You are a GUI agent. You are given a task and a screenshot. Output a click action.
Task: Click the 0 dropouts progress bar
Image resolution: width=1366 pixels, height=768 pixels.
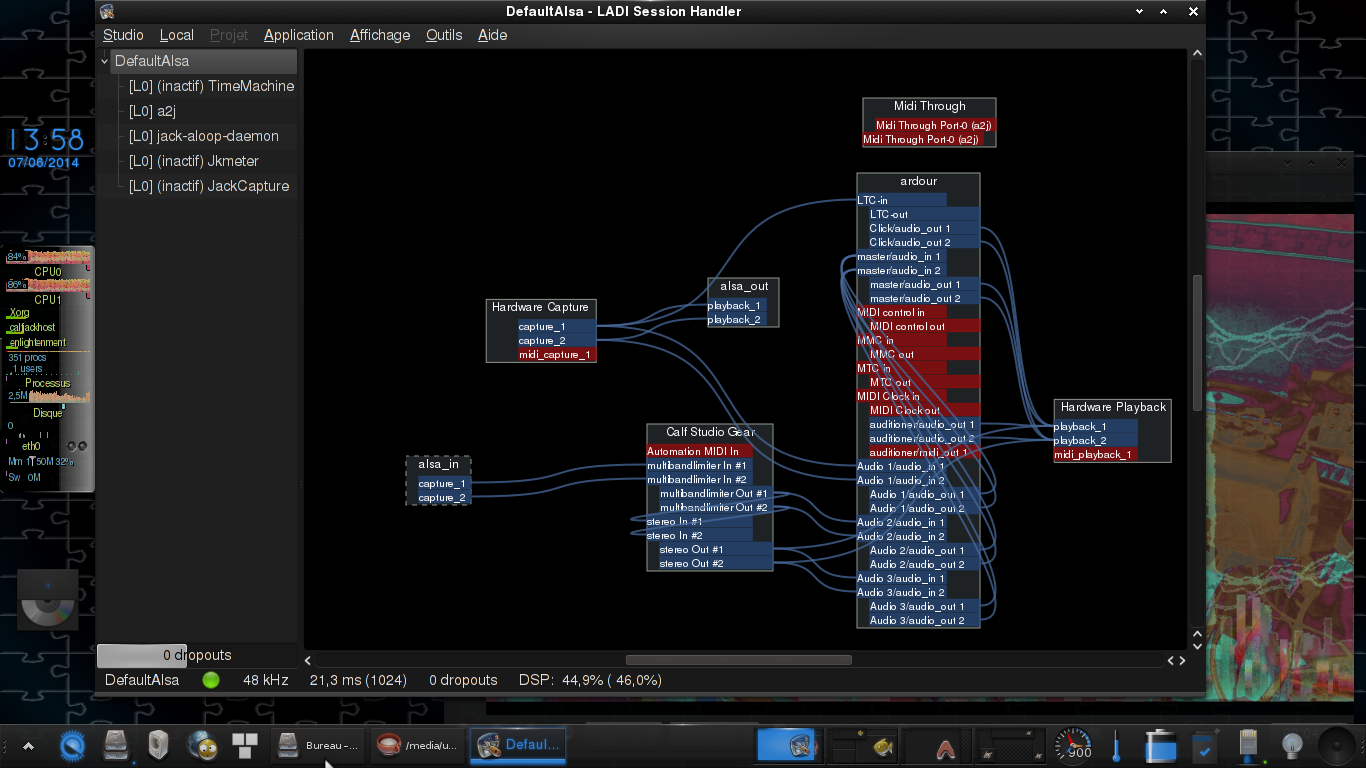[197, 655]
